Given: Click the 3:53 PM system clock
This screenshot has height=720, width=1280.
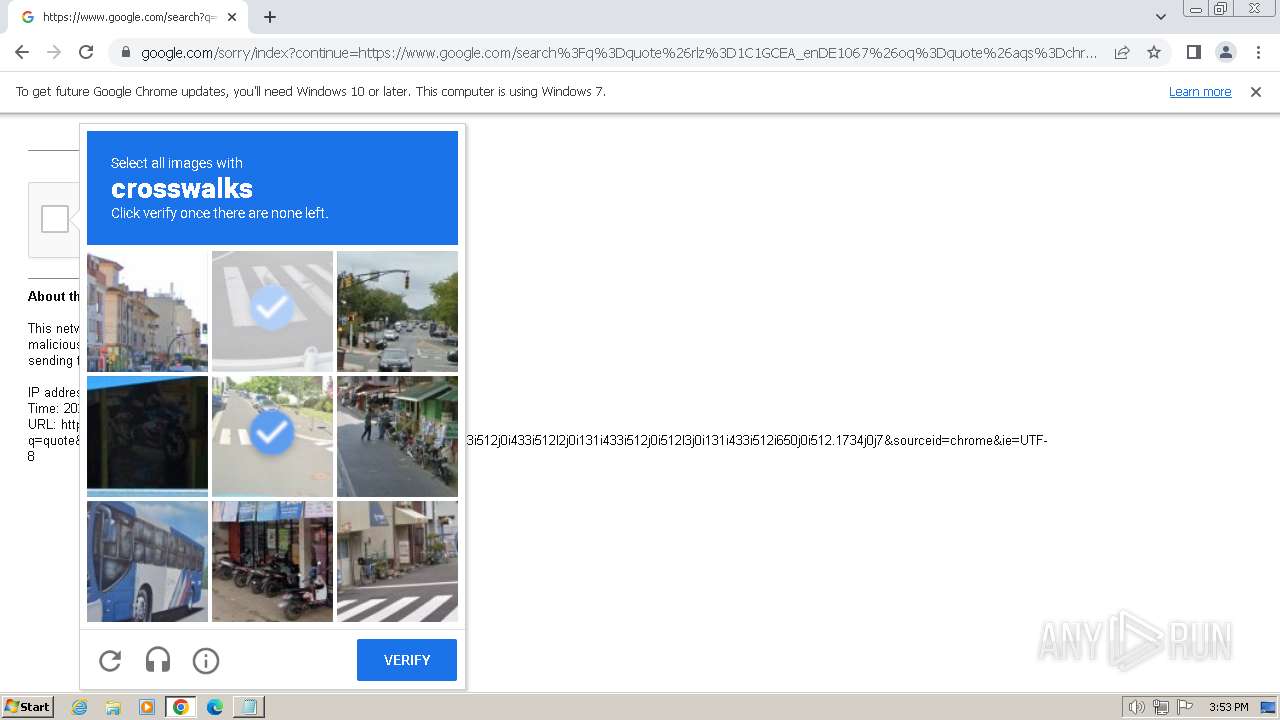Looking at the screenshot, I should click(1228, 707).
